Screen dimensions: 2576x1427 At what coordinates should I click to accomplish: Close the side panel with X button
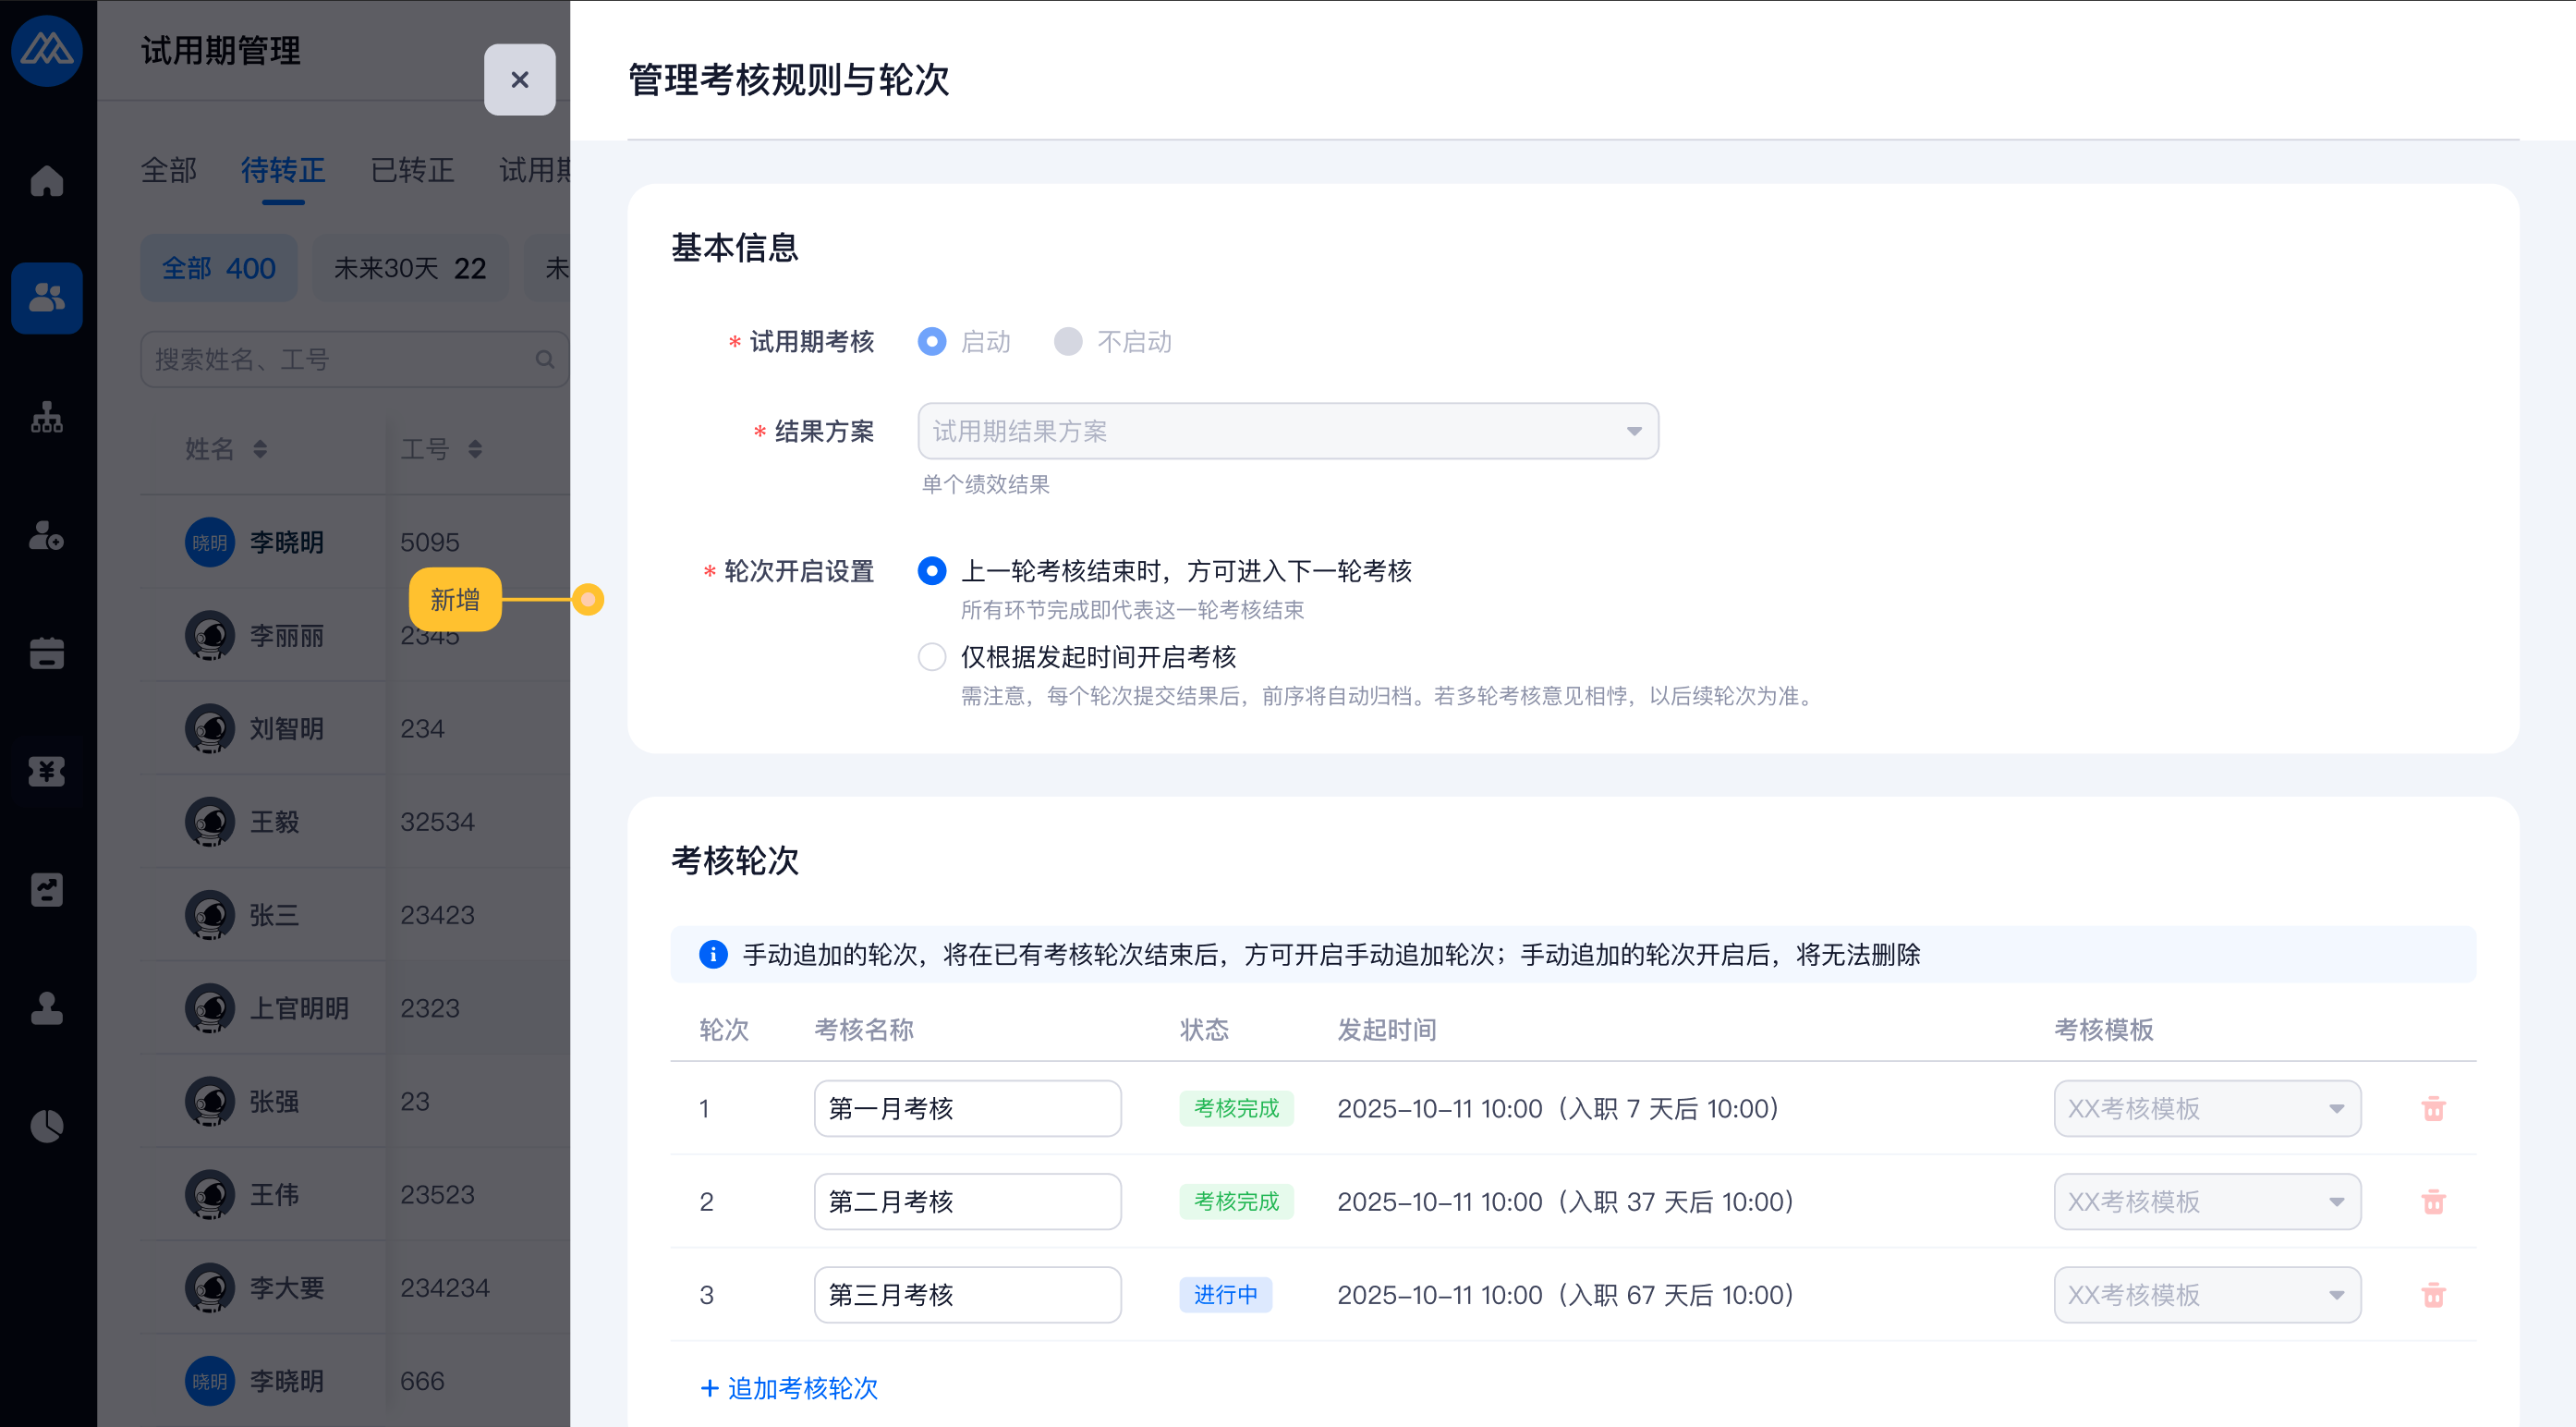[x=519, y=80]
